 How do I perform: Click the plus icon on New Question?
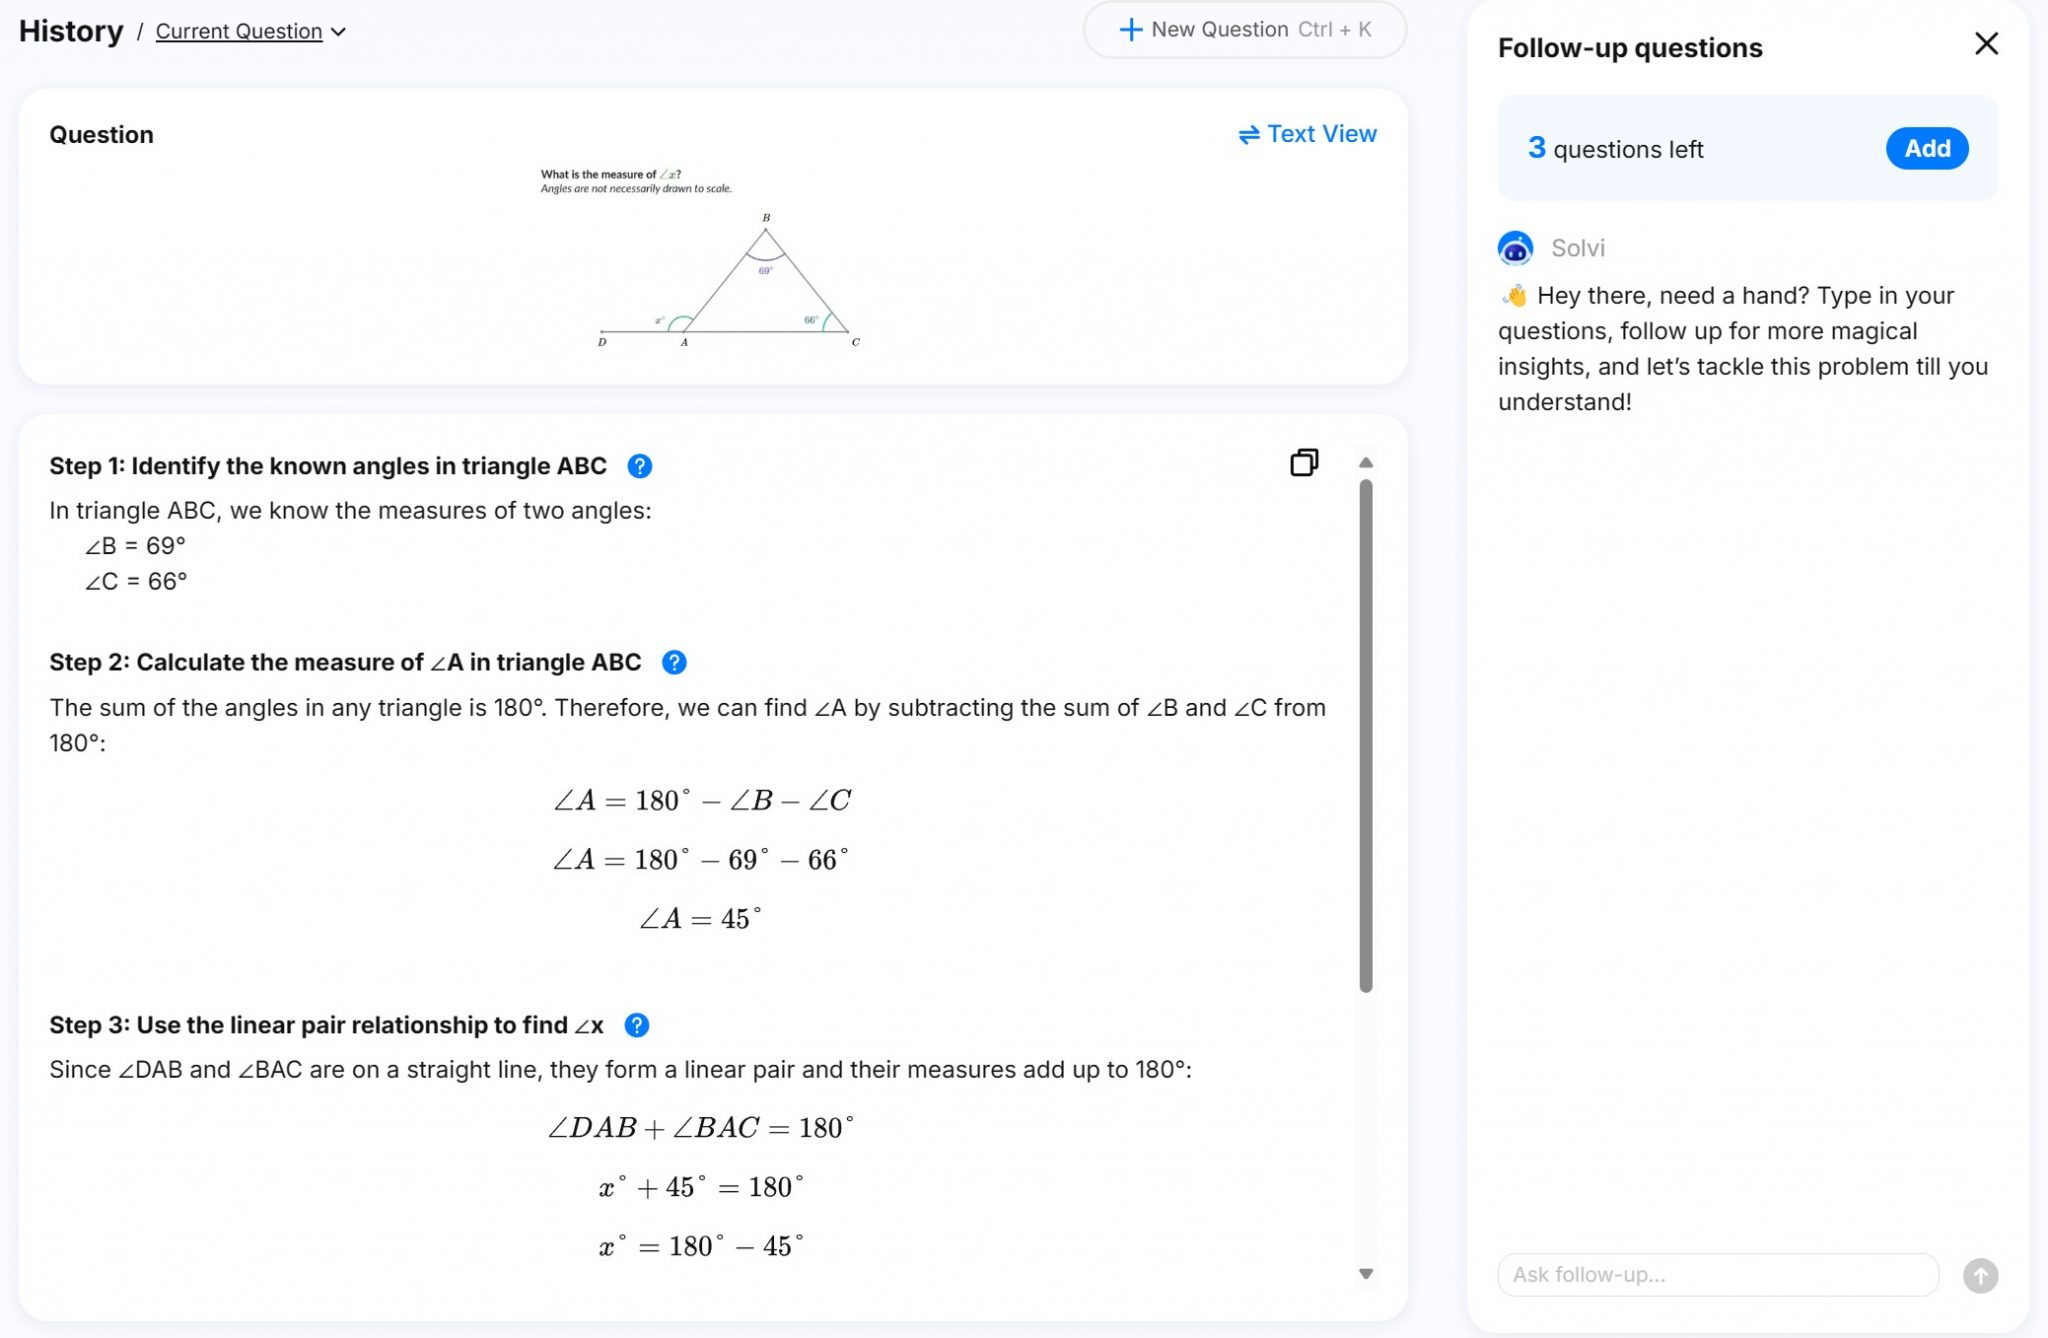pyautogui.click(x=1130, y=29)
